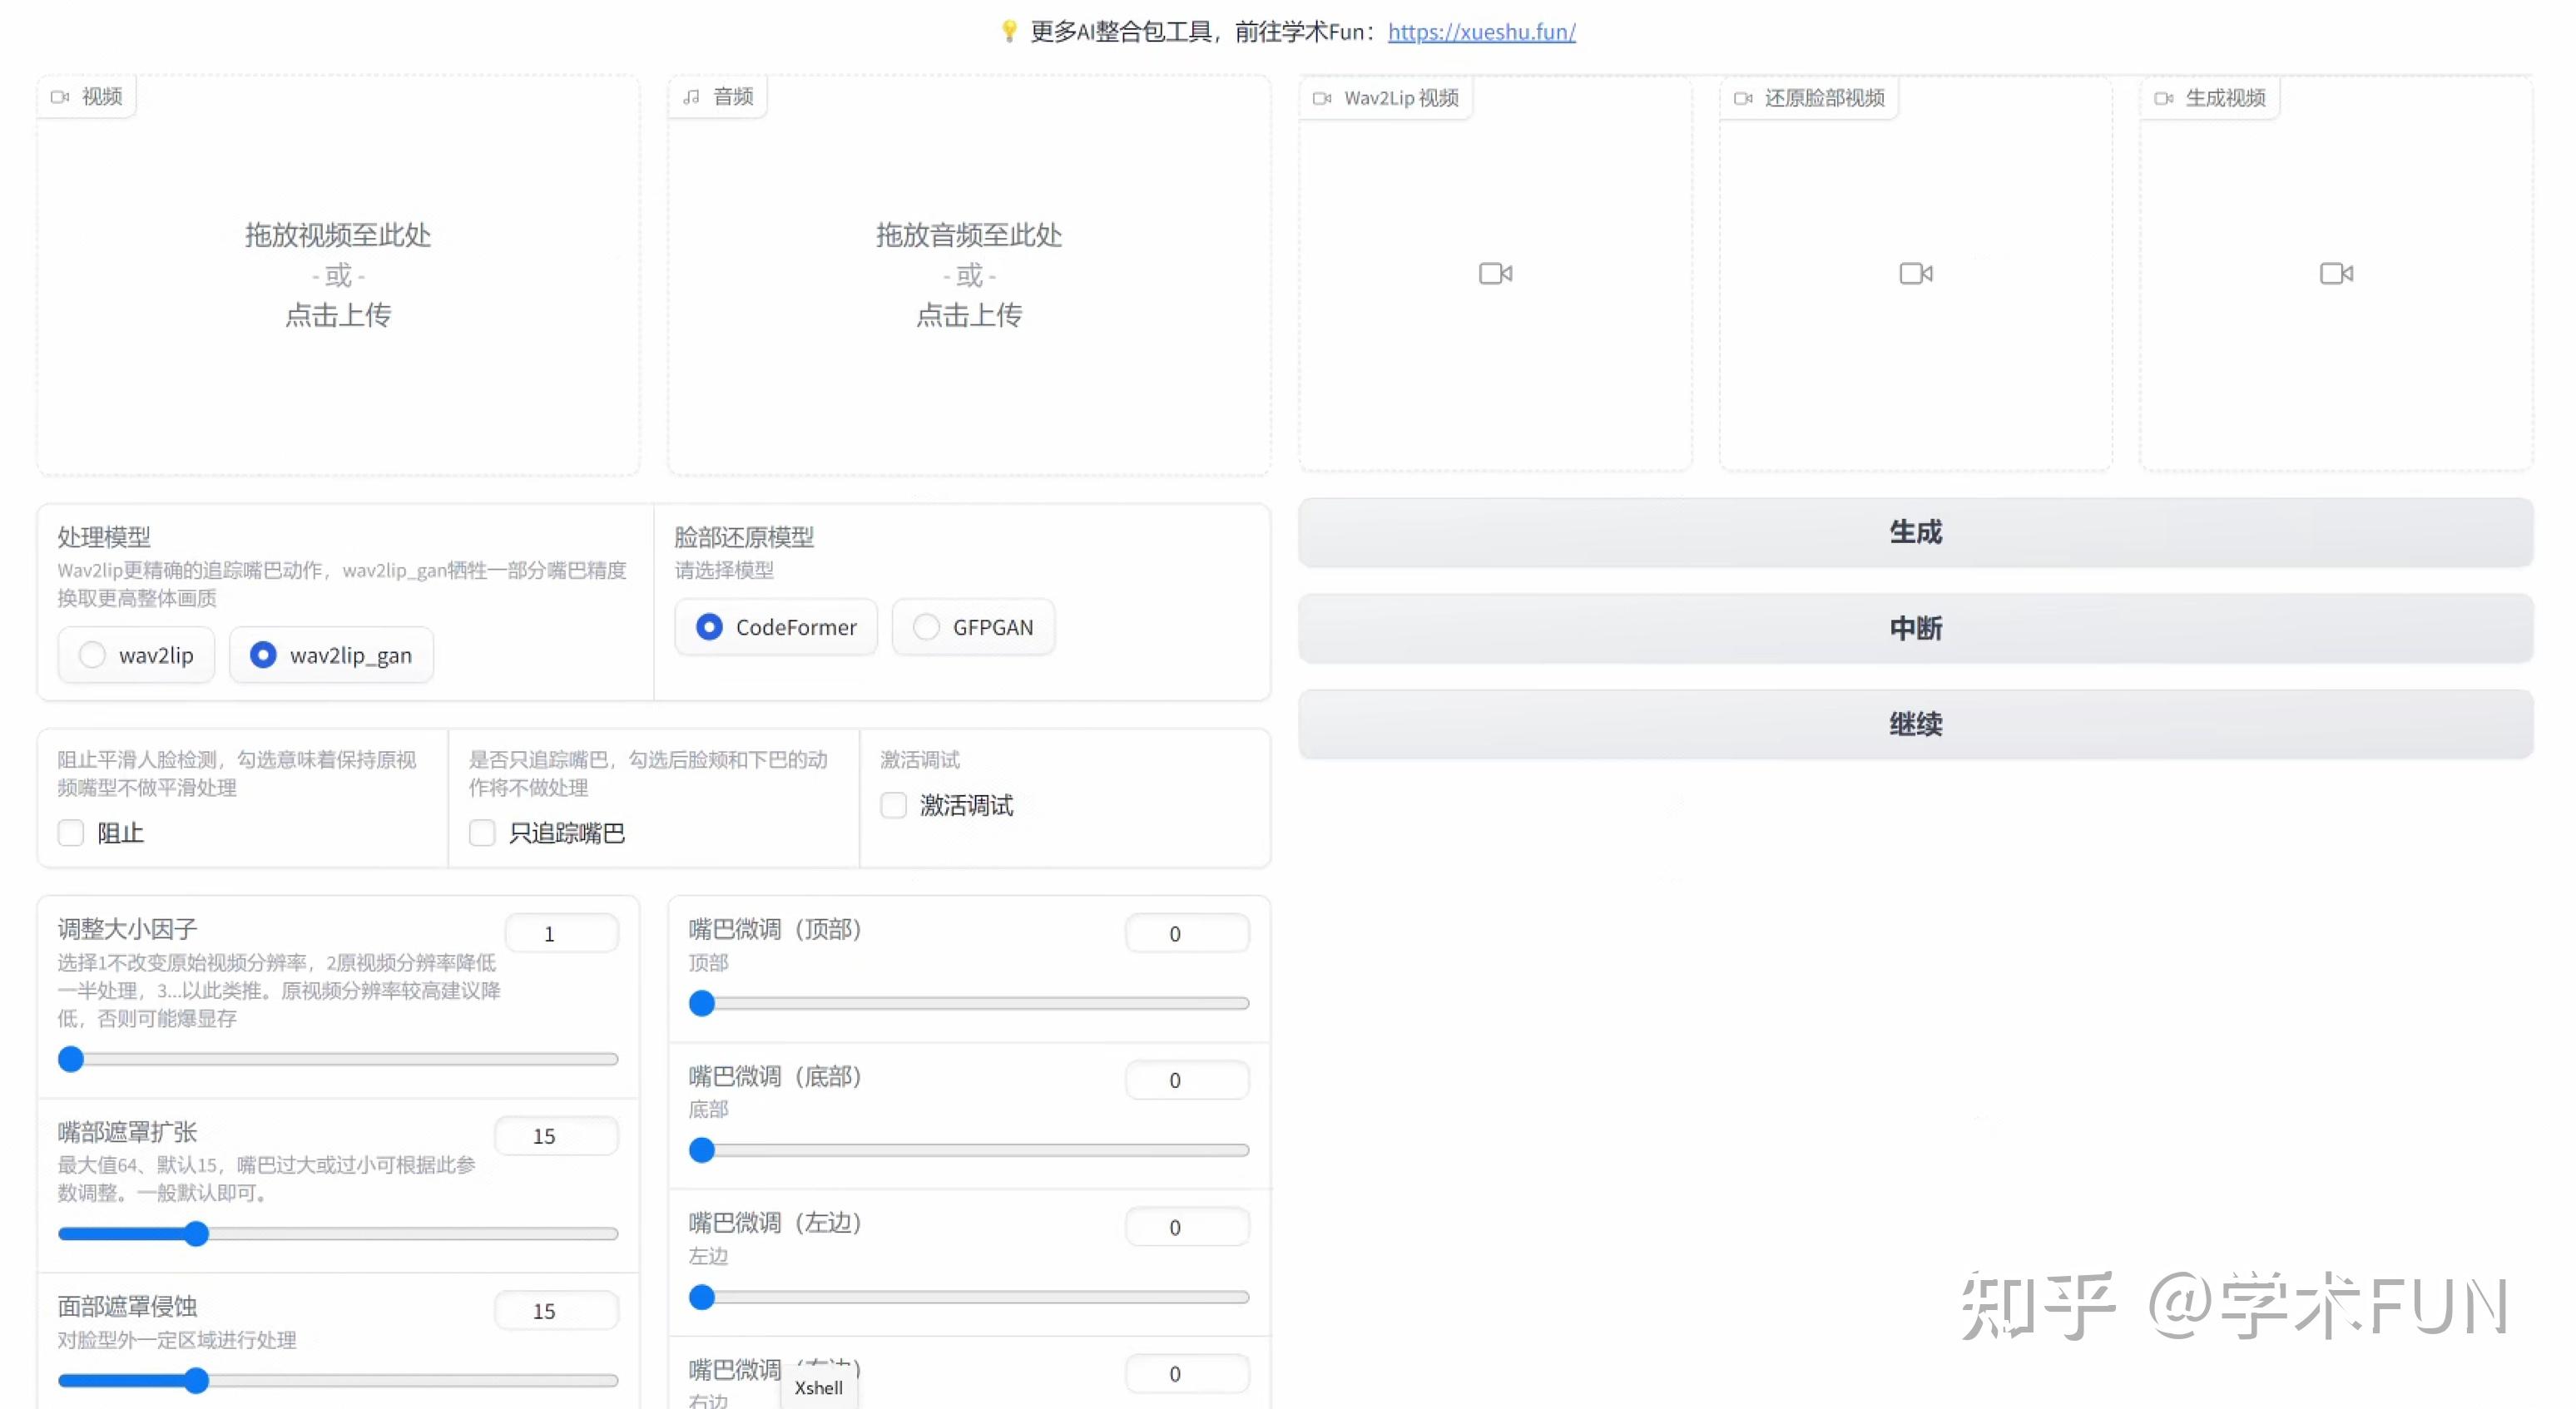Click the 生成视频 label icon
Screen dimensions: 2576x1409
click(x=2163, y=98)
